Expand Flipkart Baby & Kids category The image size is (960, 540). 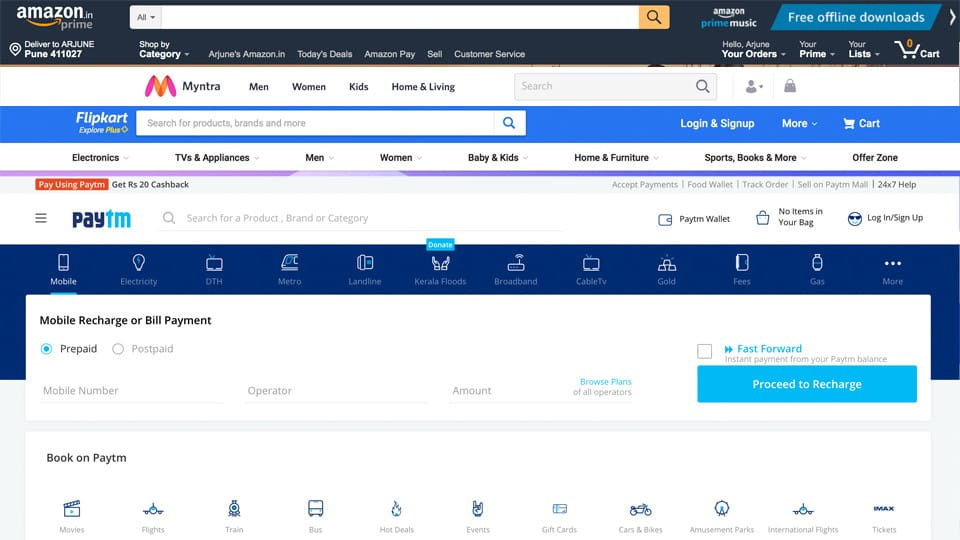(498, 158)
